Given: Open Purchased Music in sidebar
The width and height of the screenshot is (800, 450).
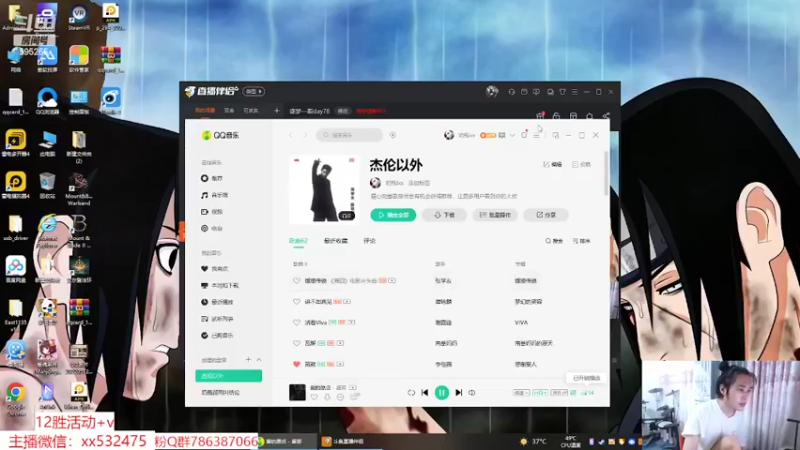Looking at the screenshot, I should [217, 335].
